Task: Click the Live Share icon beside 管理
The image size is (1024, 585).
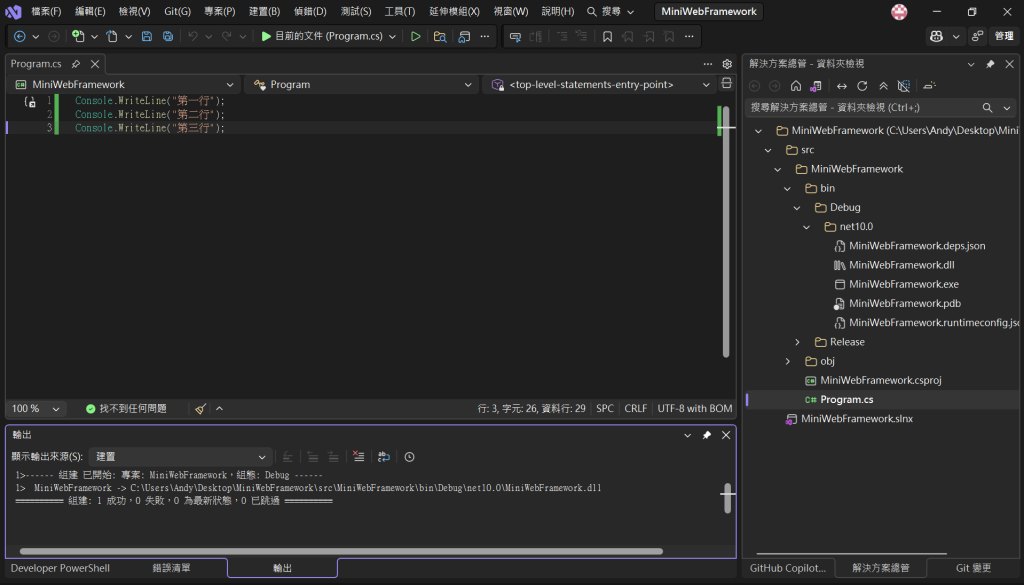Action: (x=977, y=37)
